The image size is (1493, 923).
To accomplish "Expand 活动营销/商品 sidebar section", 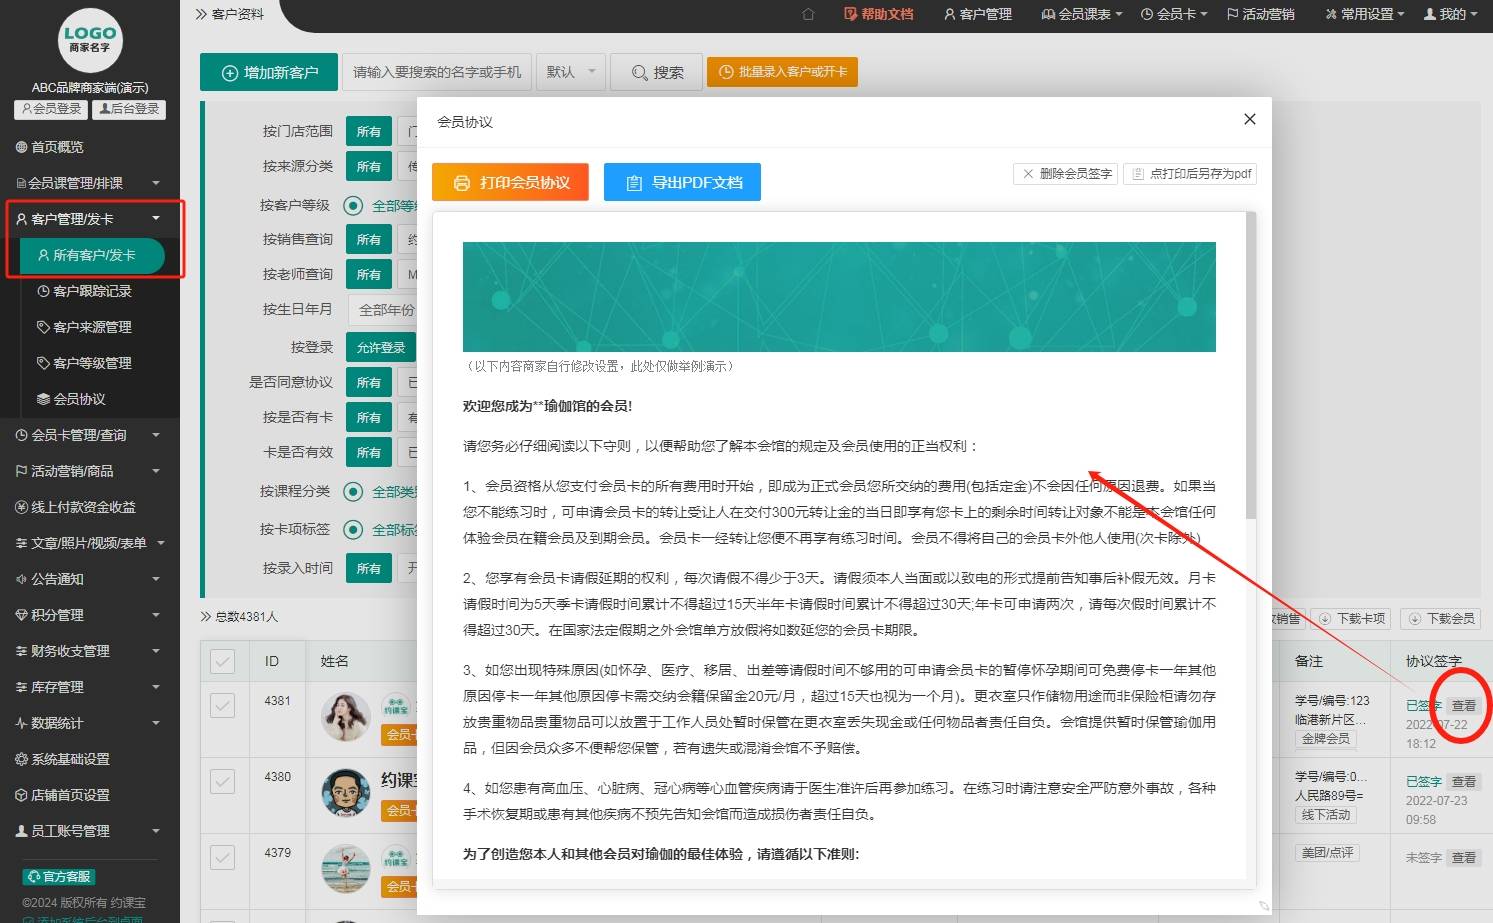I will pos(90,471).
